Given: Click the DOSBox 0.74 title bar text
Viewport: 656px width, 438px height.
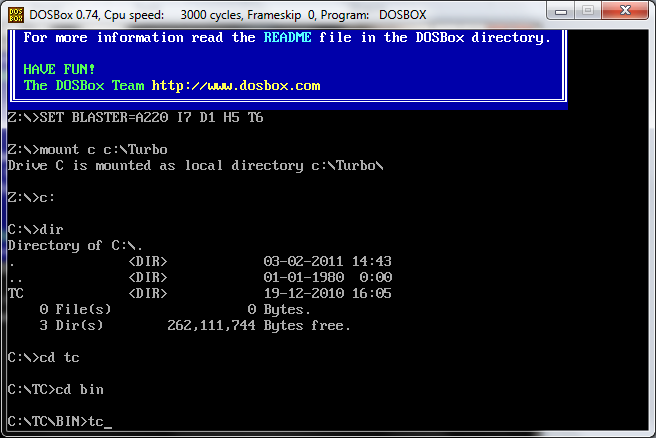Looking at the screenshot, I should tap(63, 15).
